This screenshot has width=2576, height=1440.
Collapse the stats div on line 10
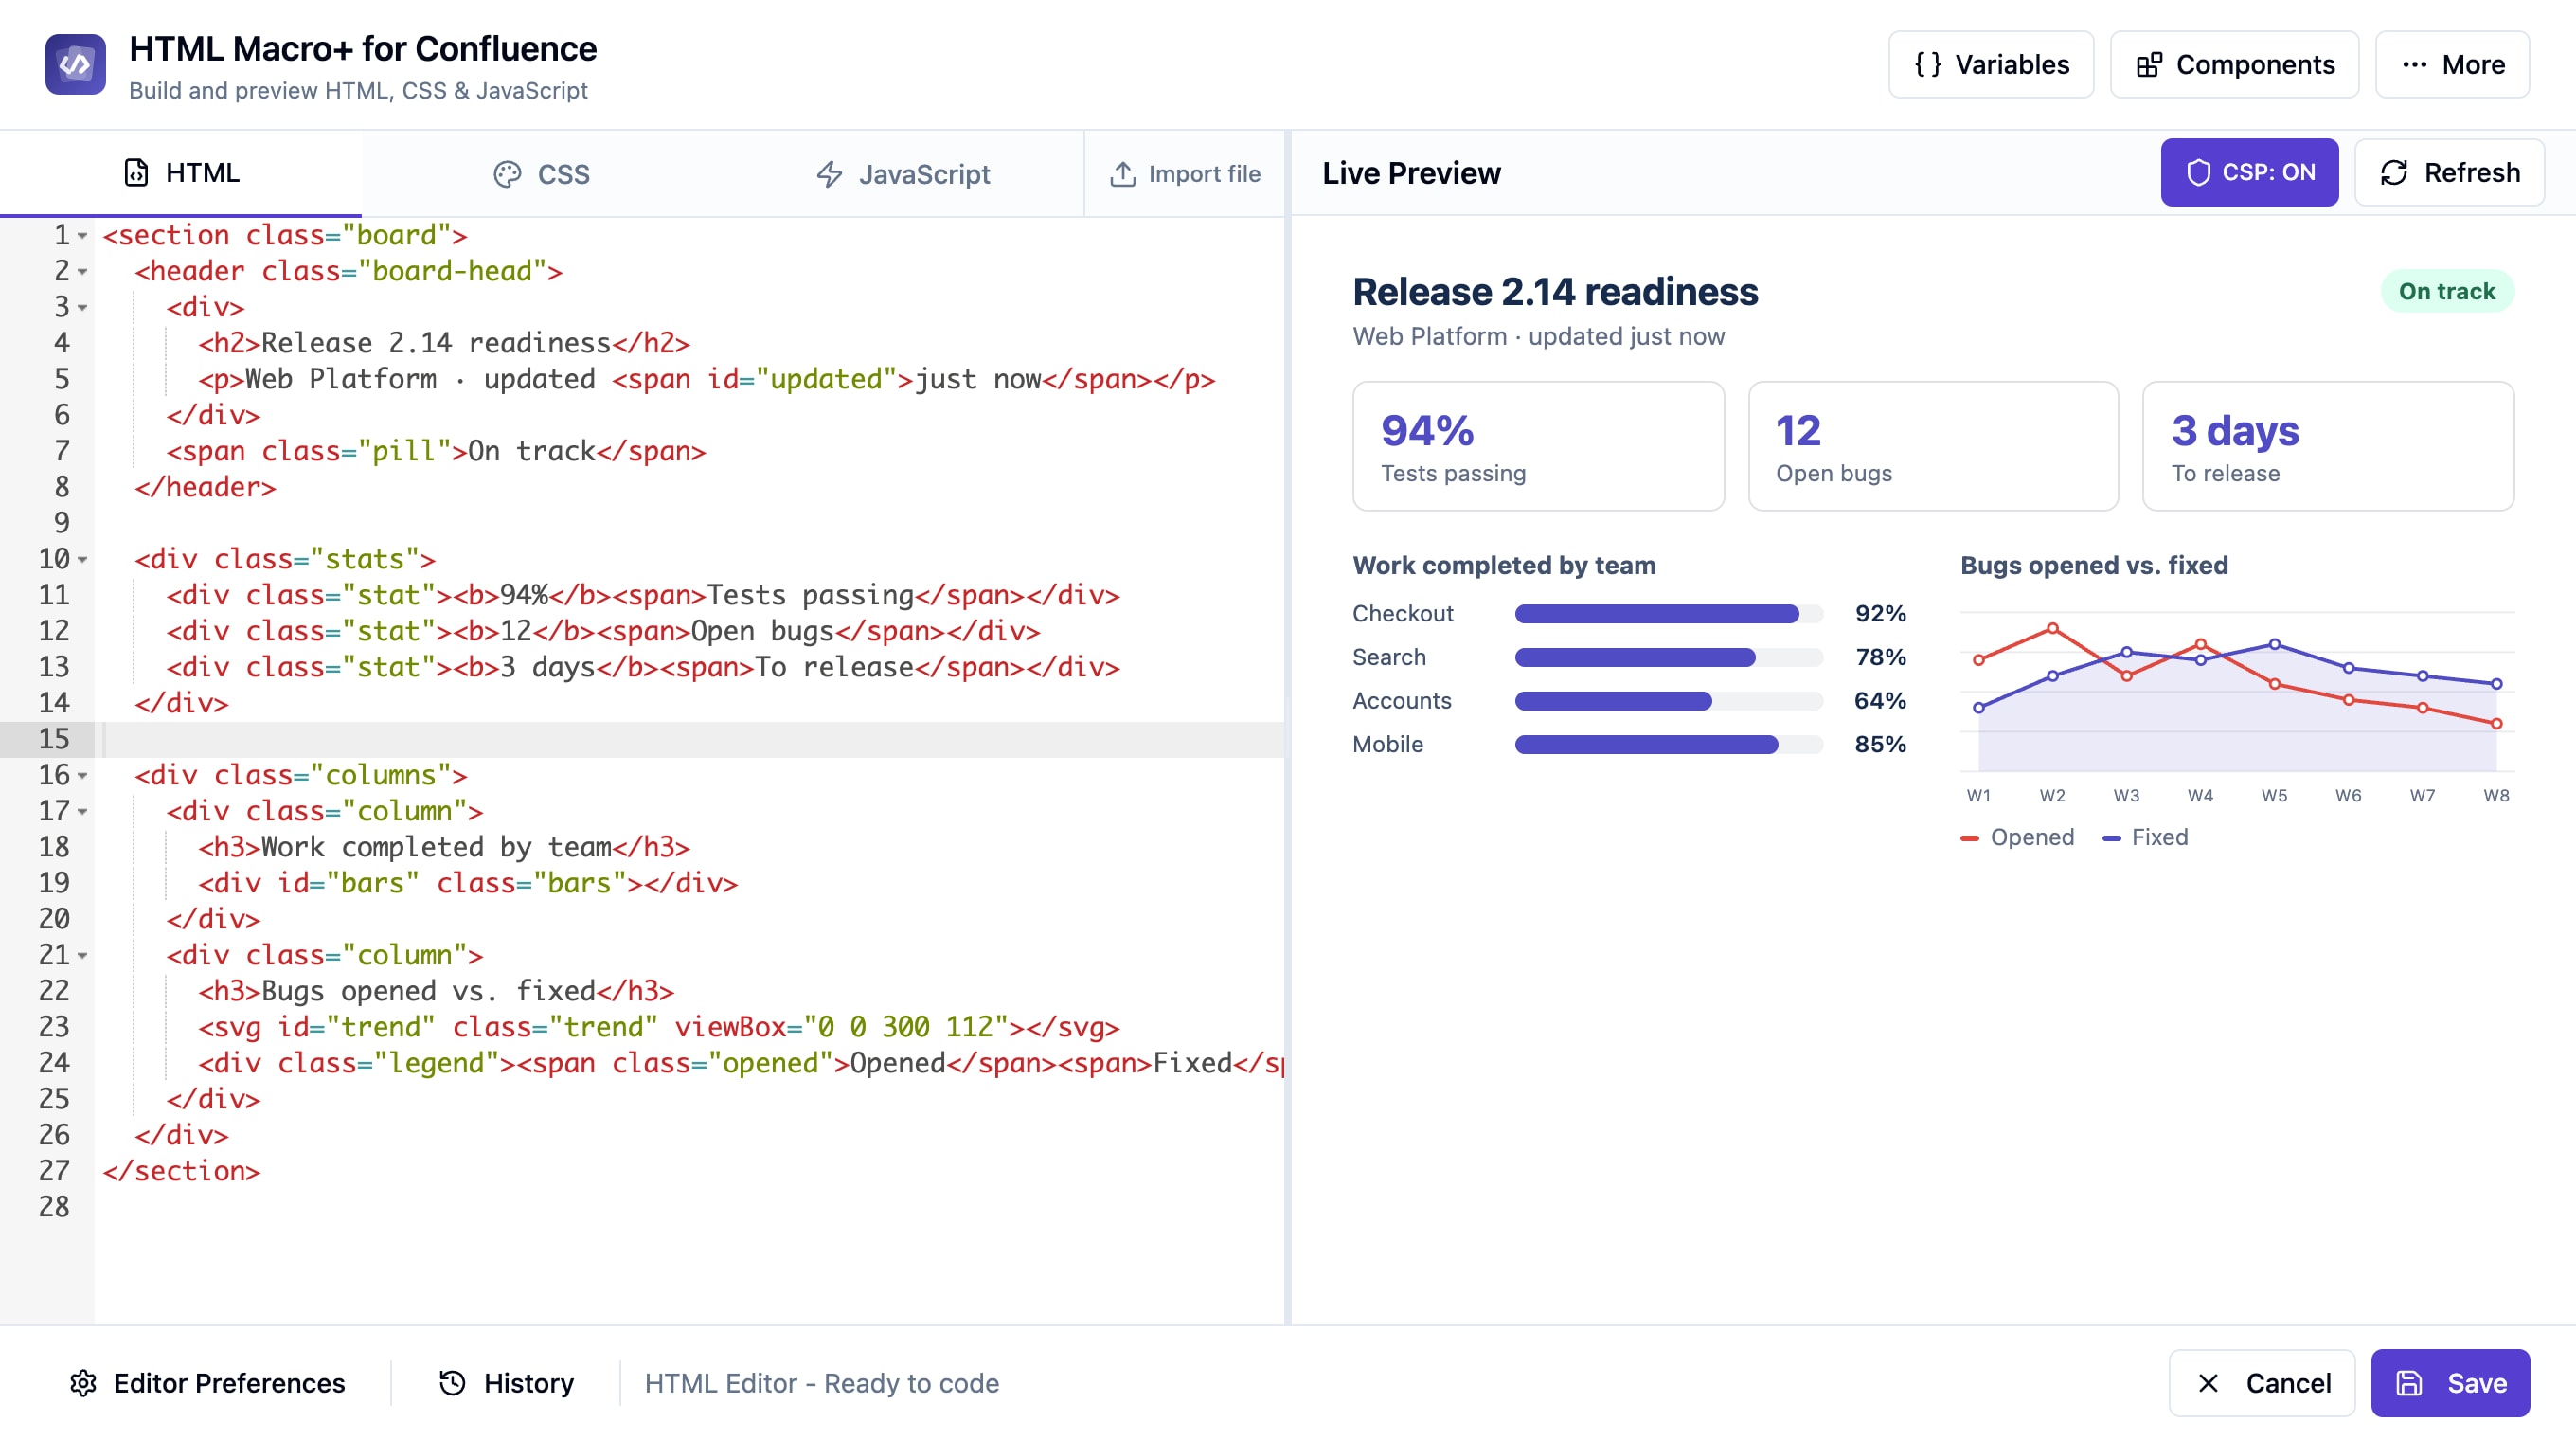[83, 560]
